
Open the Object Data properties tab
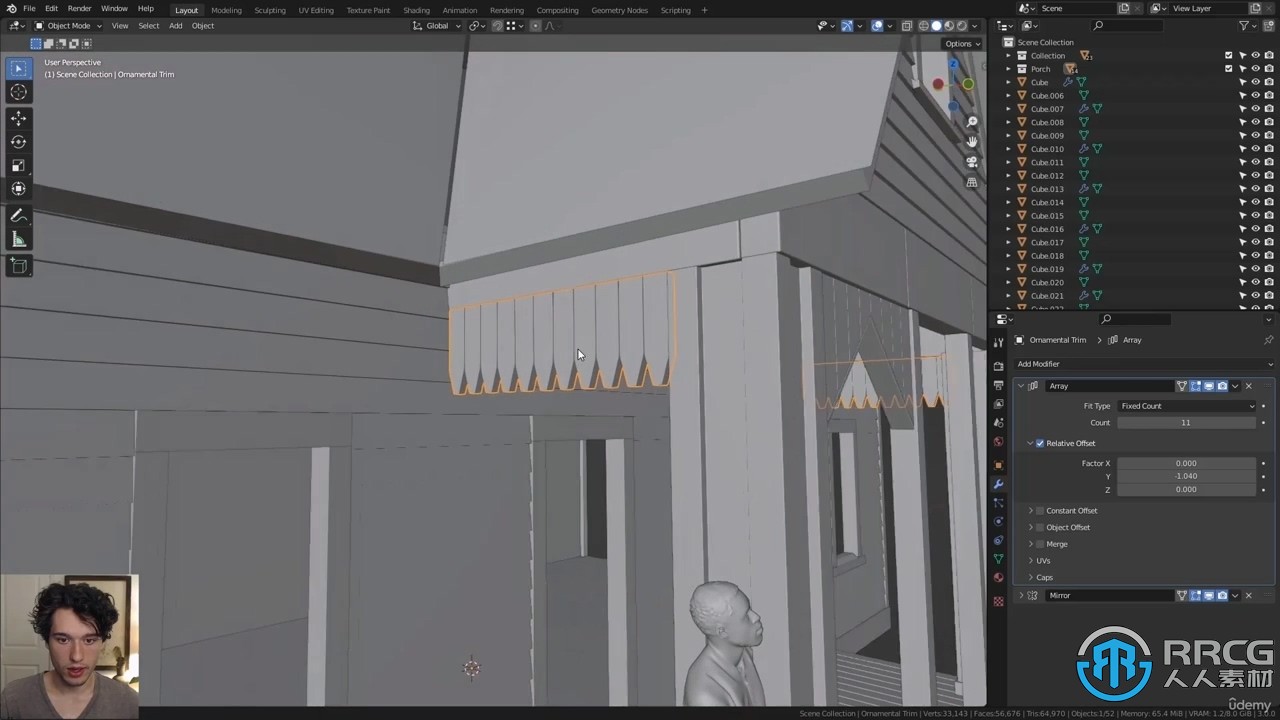coord(998,559)
